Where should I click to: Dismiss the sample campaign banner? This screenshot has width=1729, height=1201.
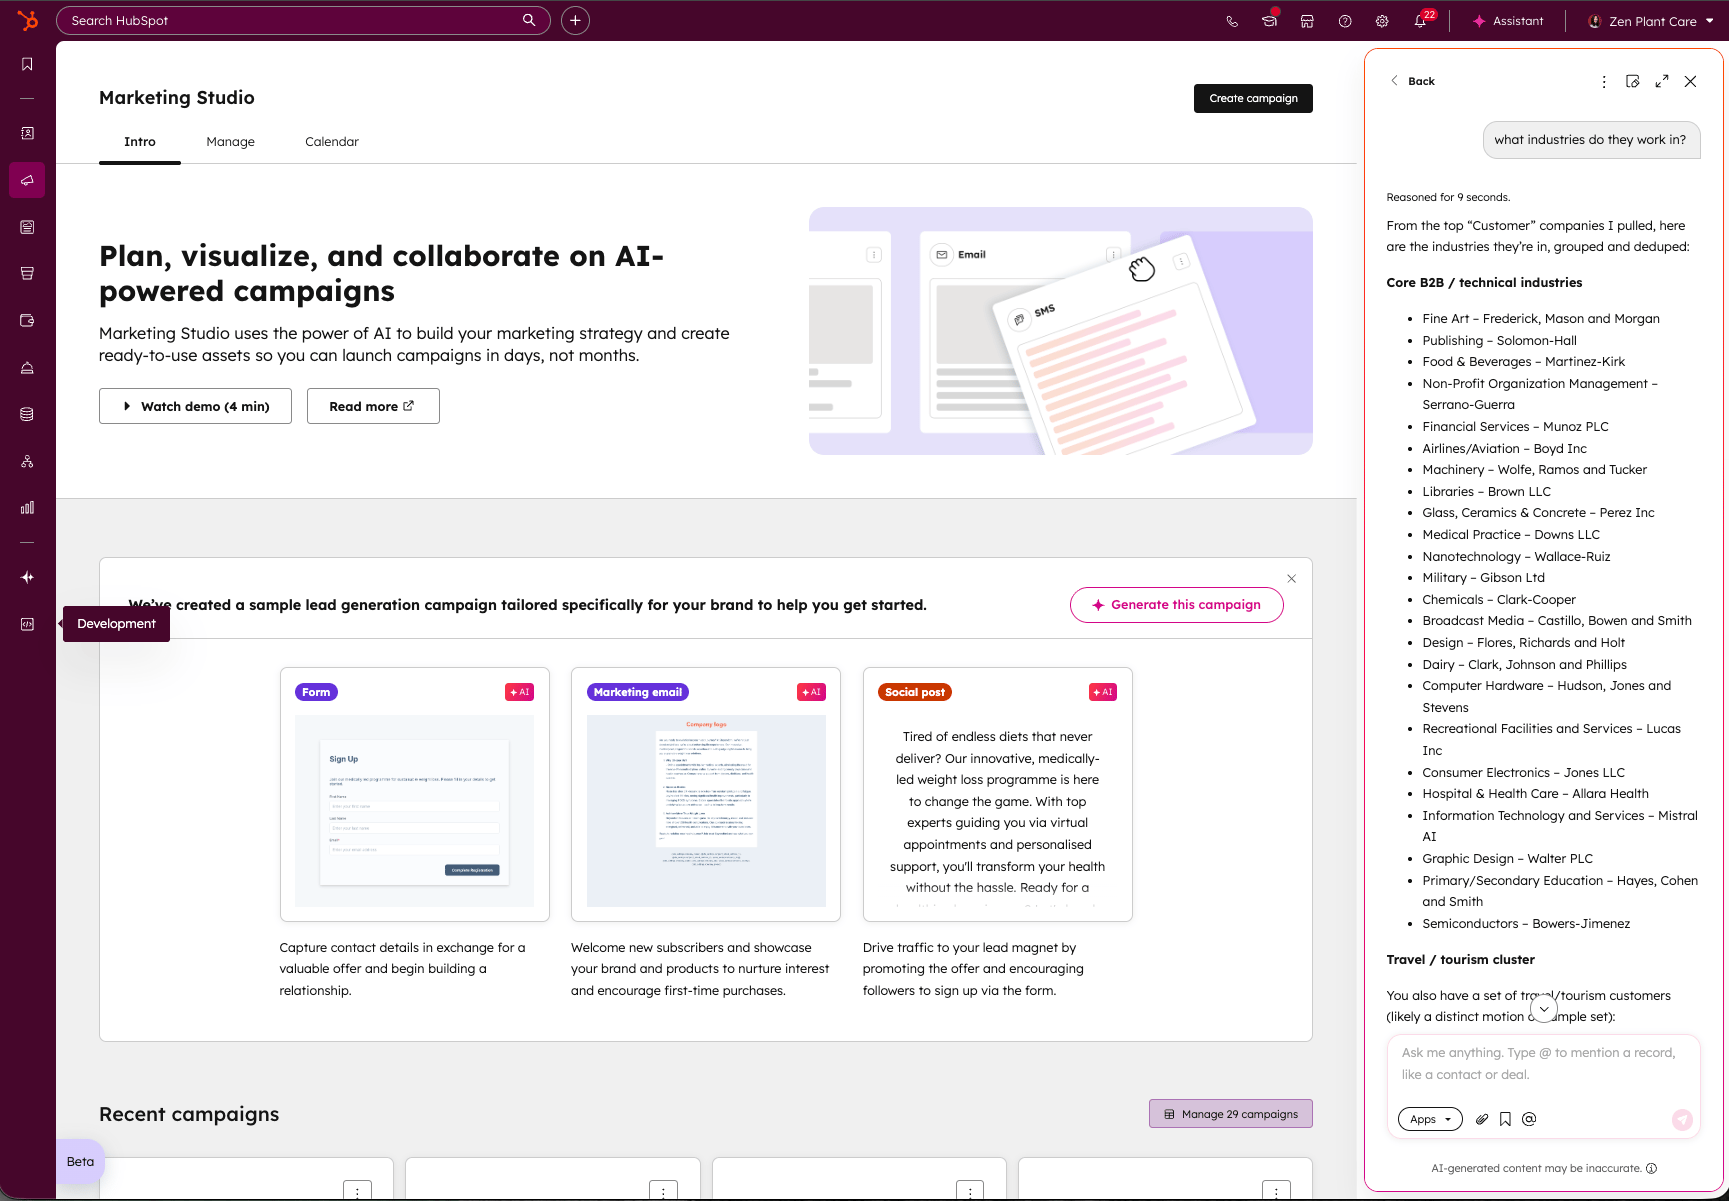[x=1291, y=579]
